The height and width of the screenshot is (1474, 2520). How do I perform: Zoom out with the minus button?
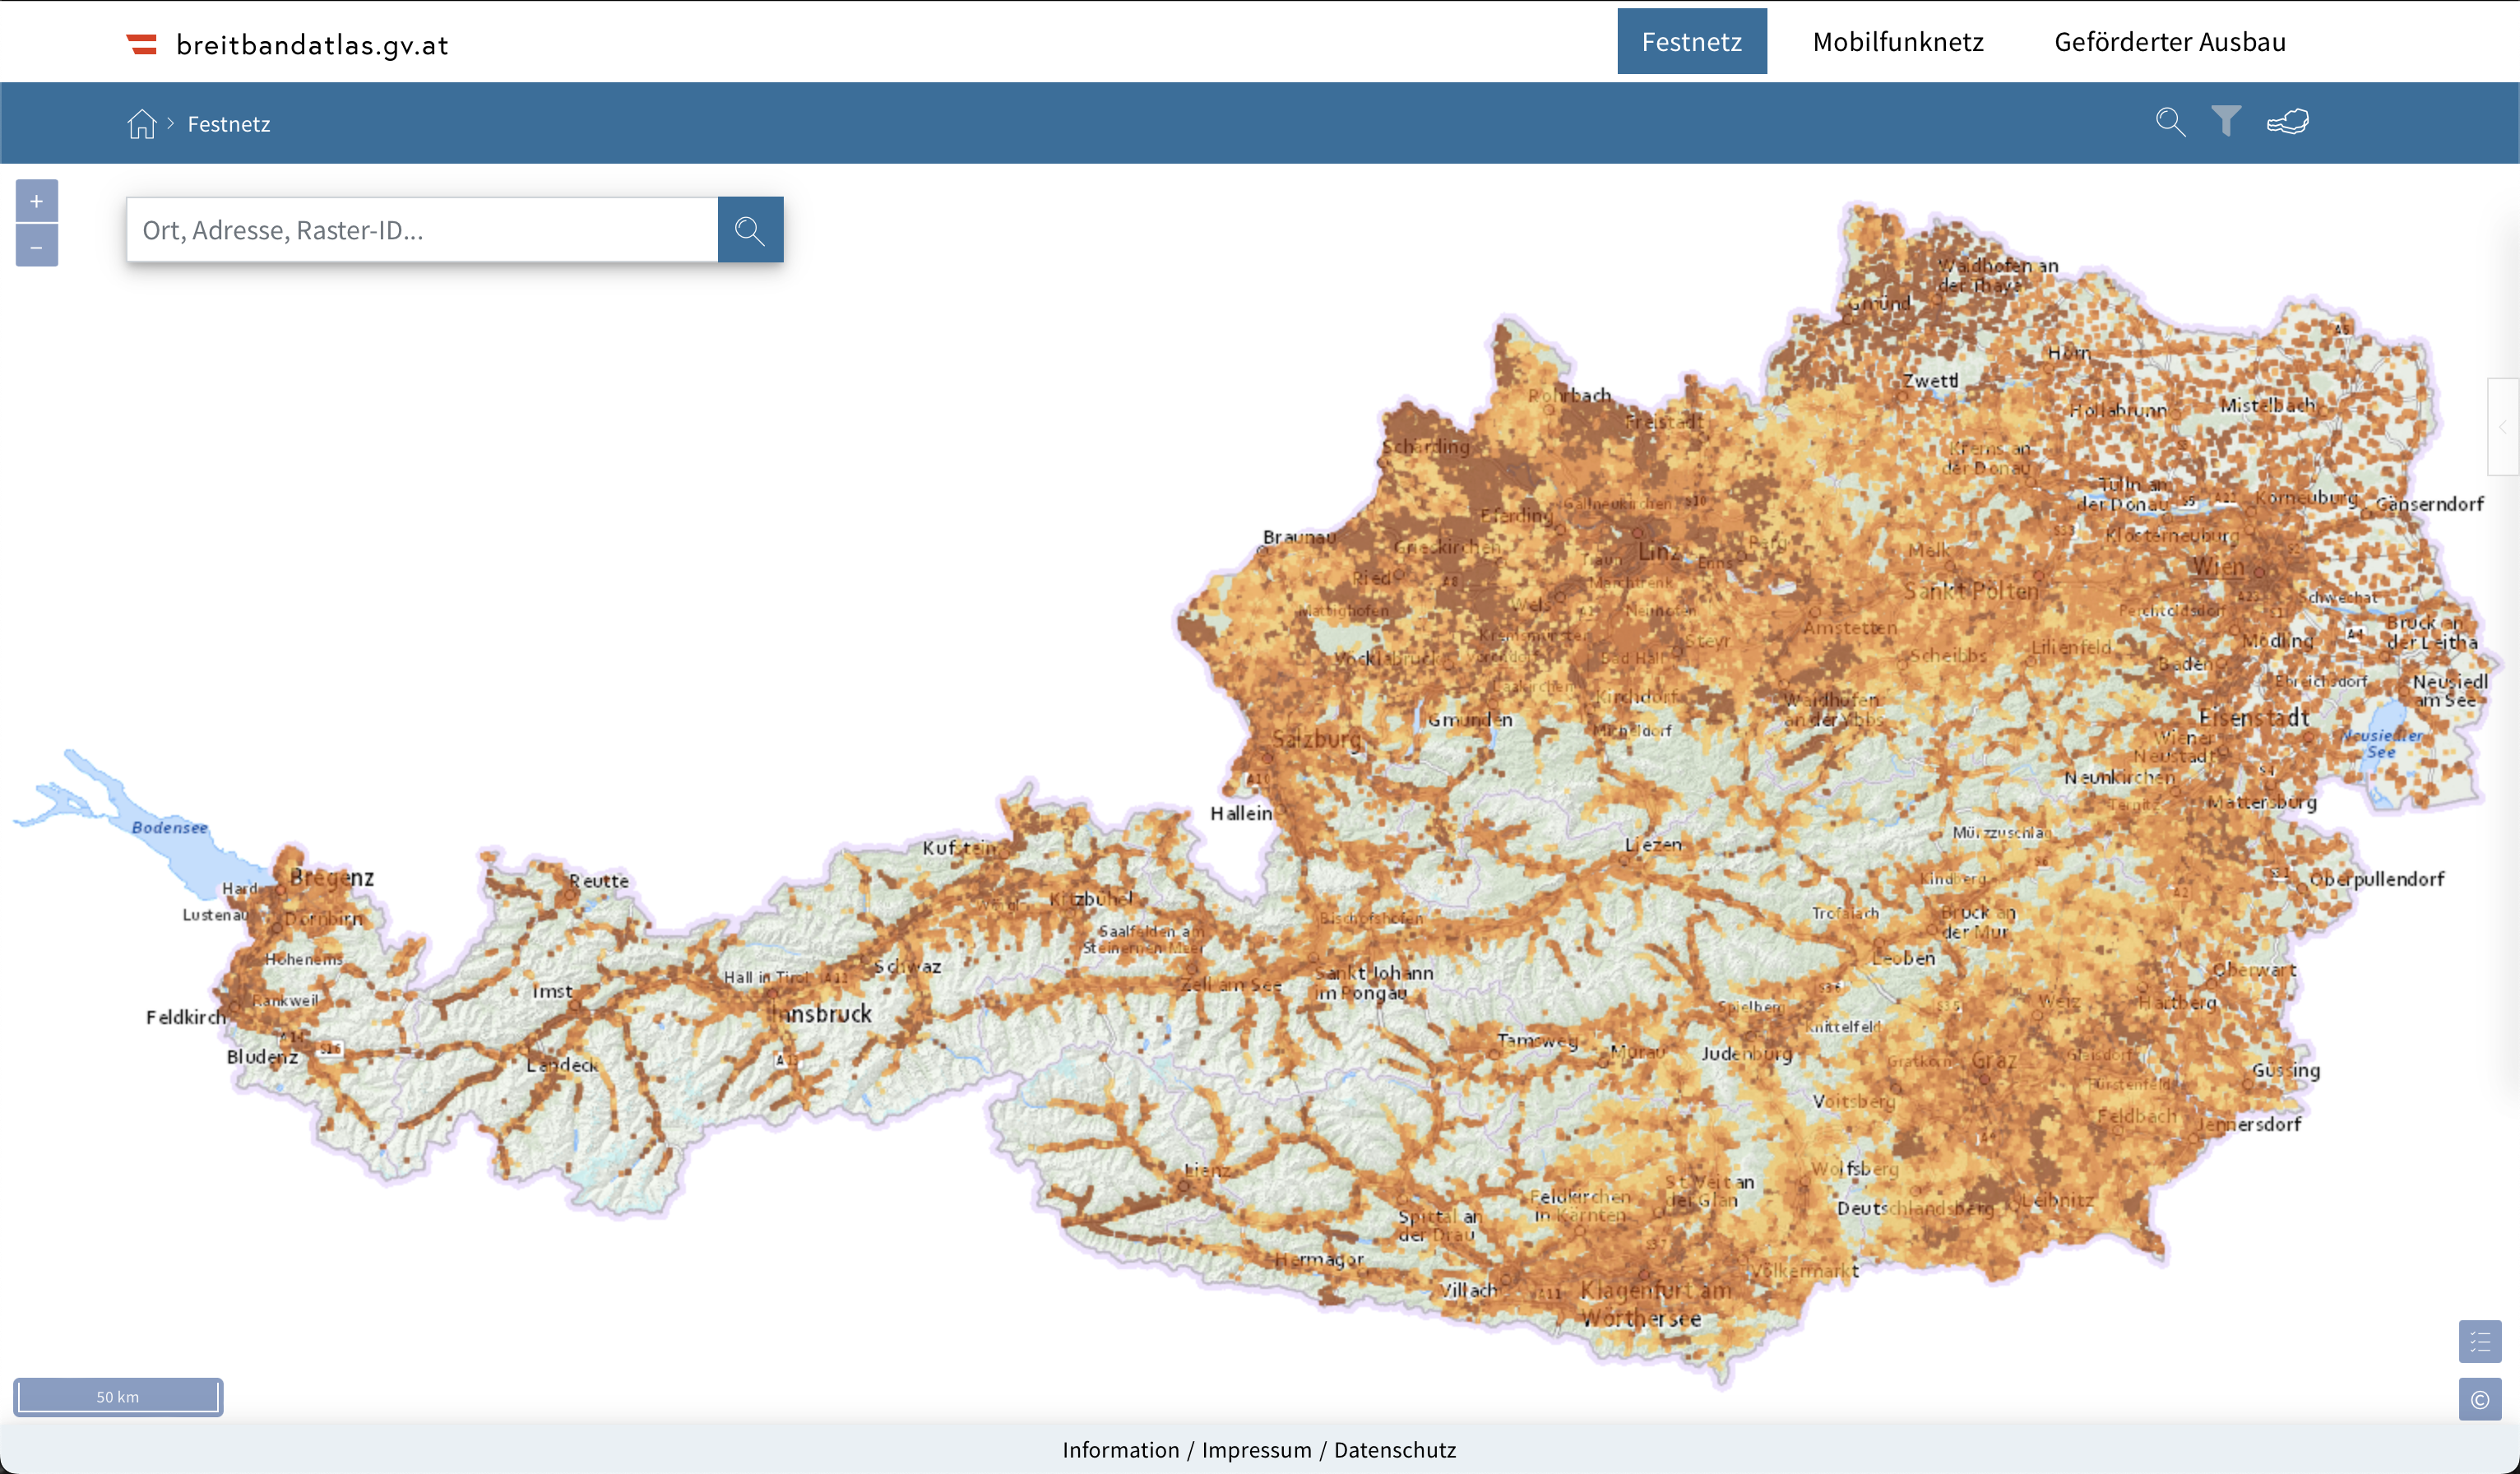click(x=37, y=246)
